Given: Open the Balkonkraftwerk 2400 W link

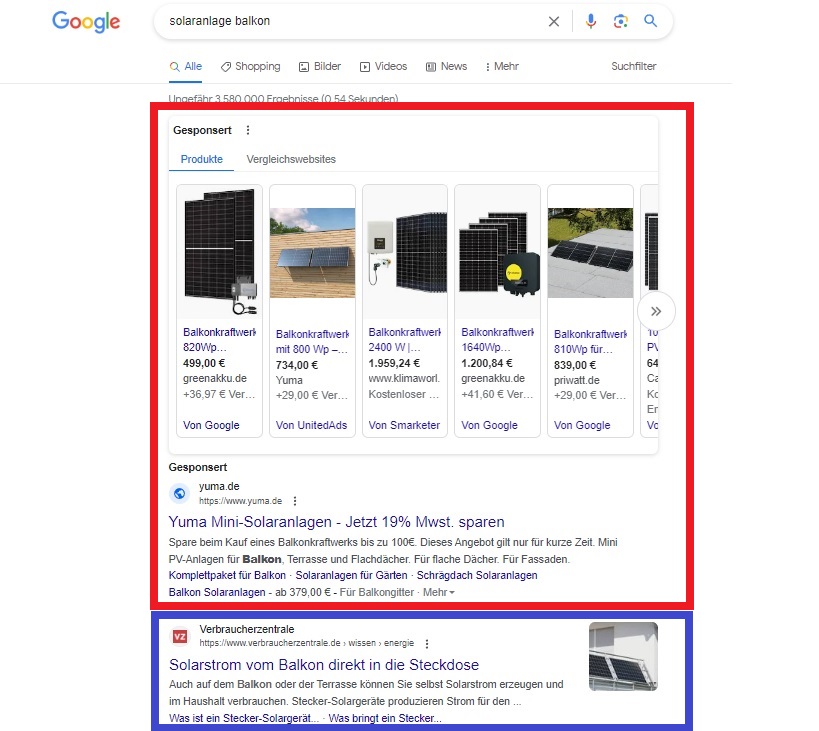Looking at the screenshot, I should tap(405, 339).
